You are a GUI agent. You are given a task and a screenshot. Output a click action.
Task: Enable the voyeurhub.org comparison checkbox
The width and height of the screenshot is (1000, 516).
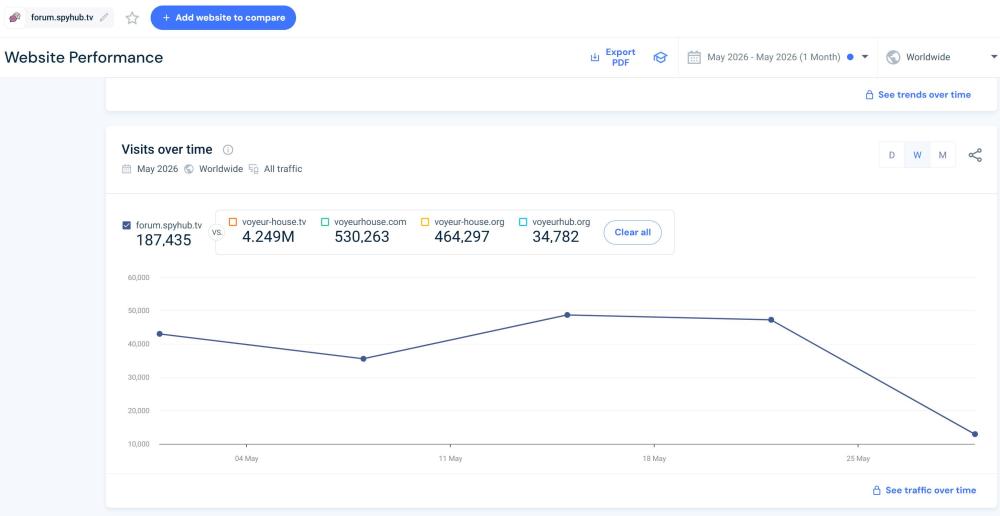[x=523, y=222]
